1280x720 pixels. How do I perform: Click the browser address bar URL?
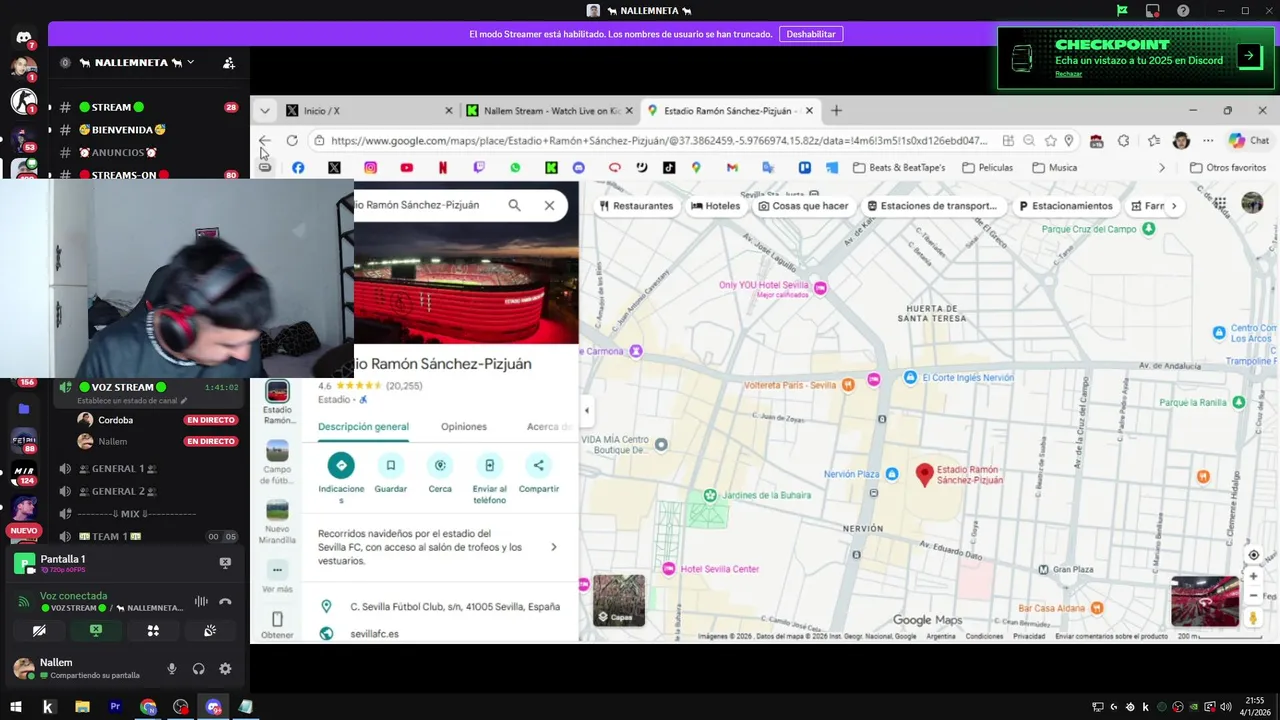click(x=659, y=141)
